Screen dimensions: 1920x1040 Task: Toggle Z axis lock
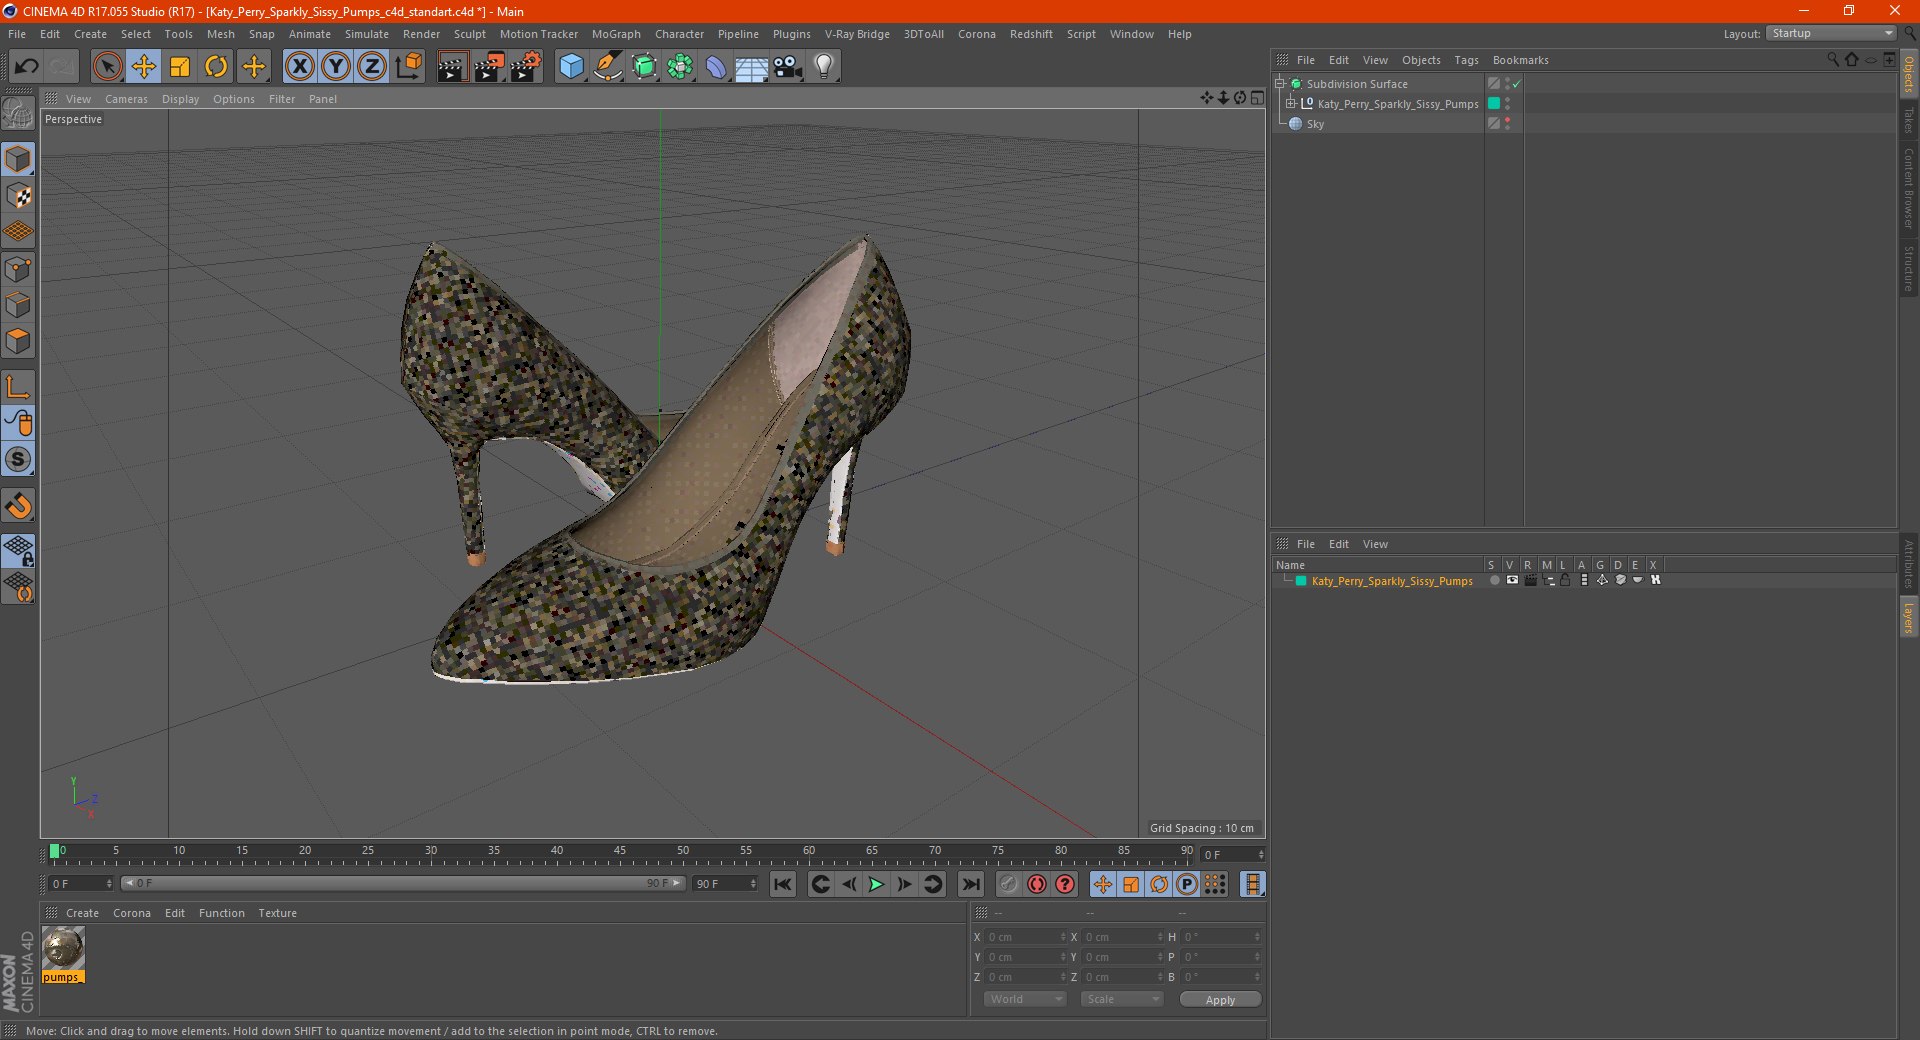[372, 67]
